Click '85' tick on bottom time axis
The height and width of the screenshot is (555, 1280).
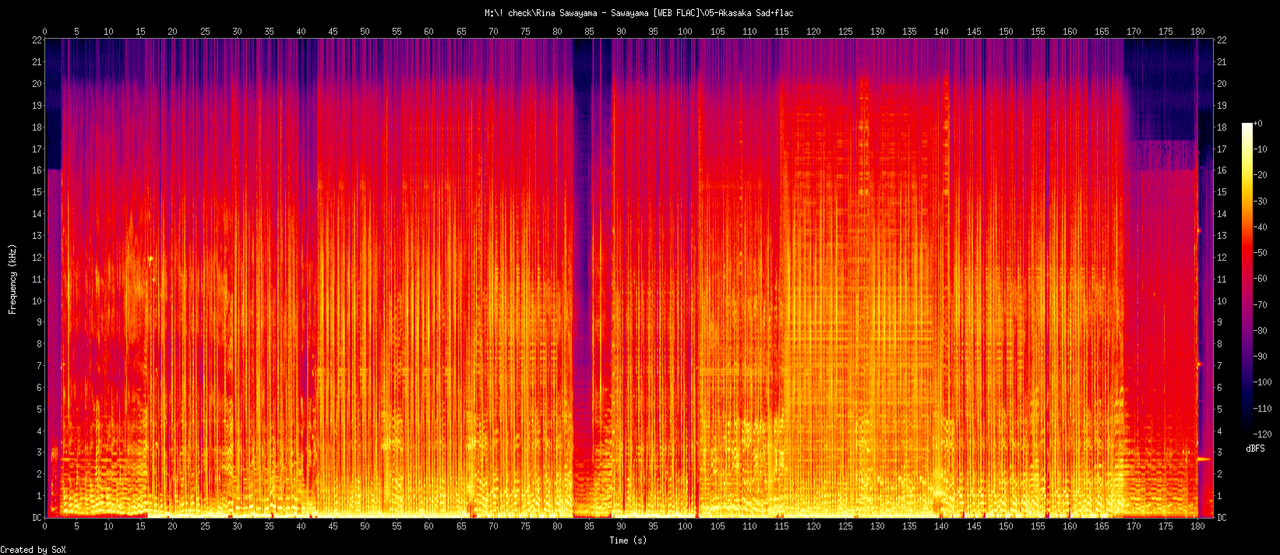pyautogui.click(x=590, y=527)
